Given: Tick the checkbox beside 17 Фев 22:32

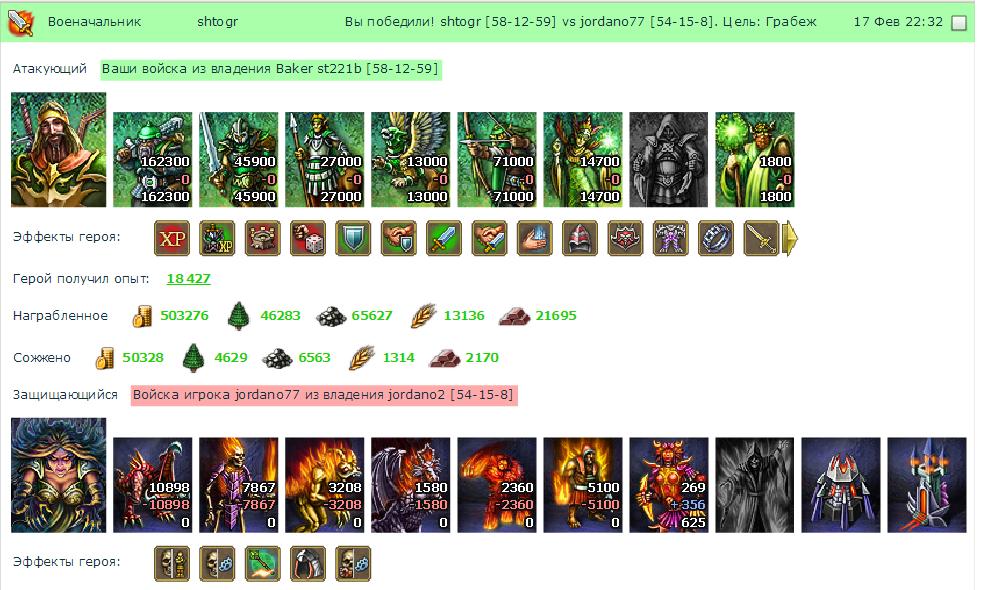Looking at the screenshot, I should tap(959, 23).
